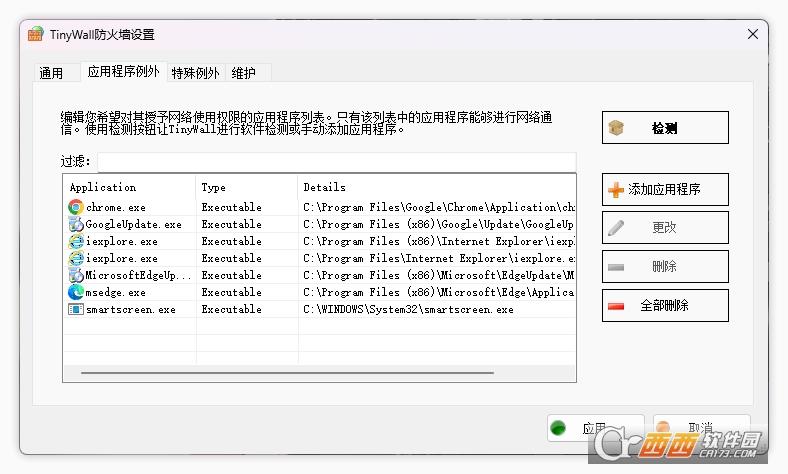The height and width of the screenshot is (474, 788).
Task: Click the 删除 delete button
Action: pyautogui.click(x=665, y=266)
